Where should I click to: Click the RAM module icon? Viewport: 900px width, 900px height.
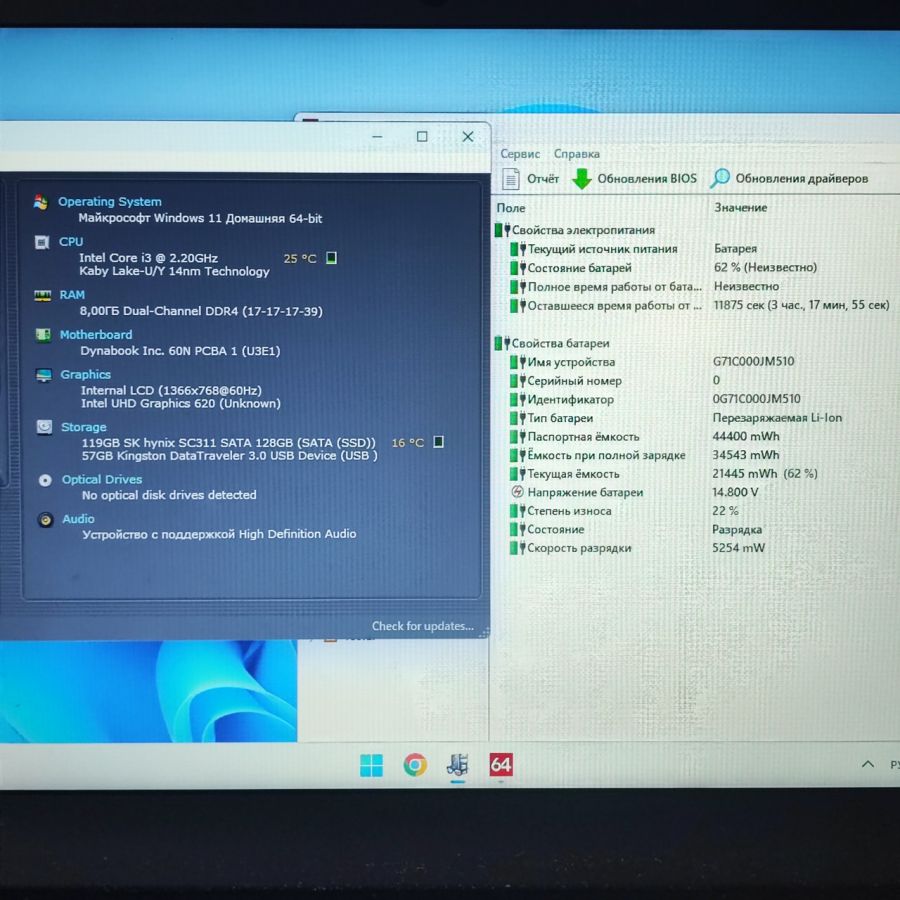click(x=42, y=295)
